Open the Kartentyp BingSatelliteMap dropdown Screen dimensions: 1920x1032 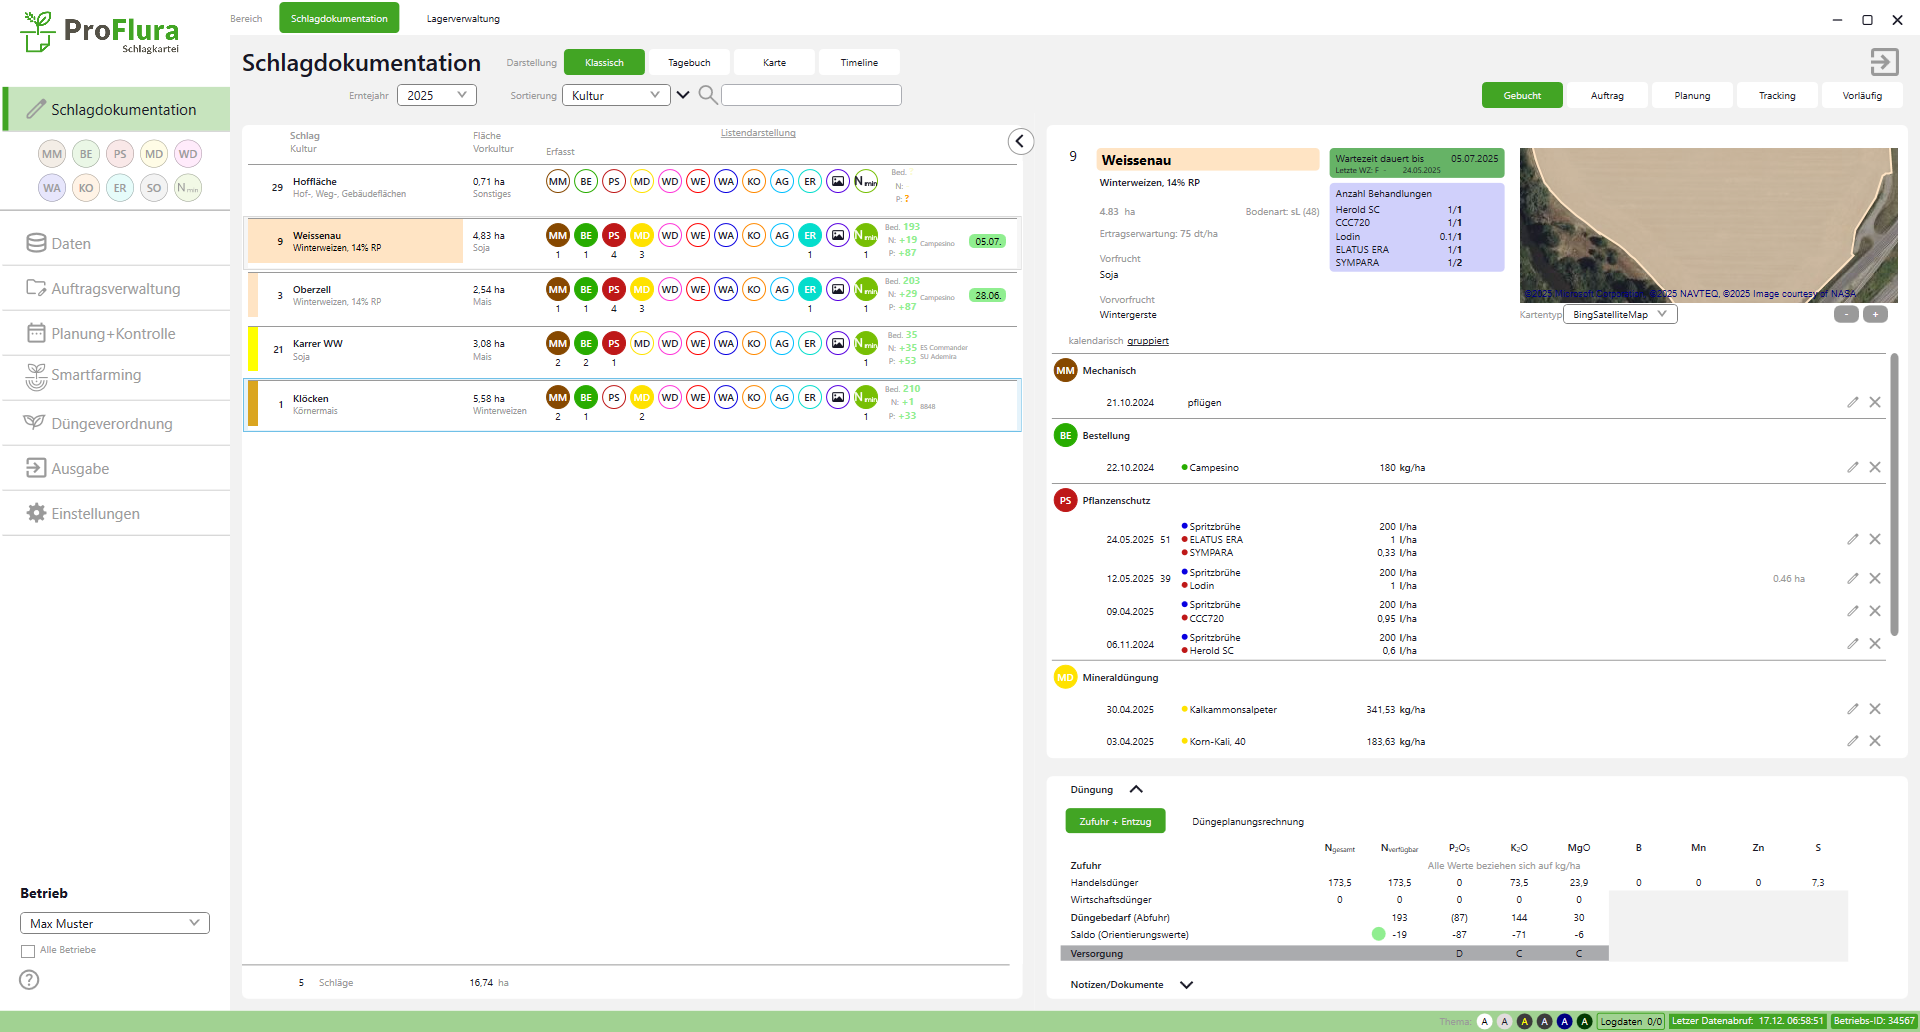[x=1619, y=314]
